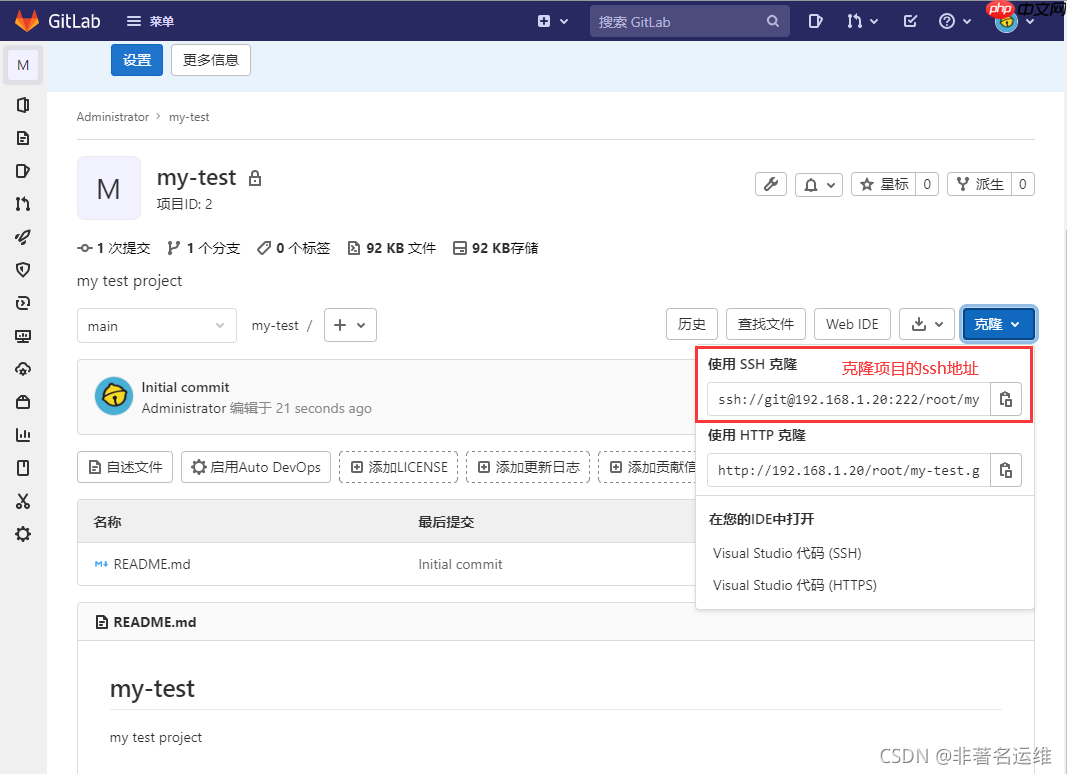
Task: Expand the main branch selector
Action: point(156,325)
